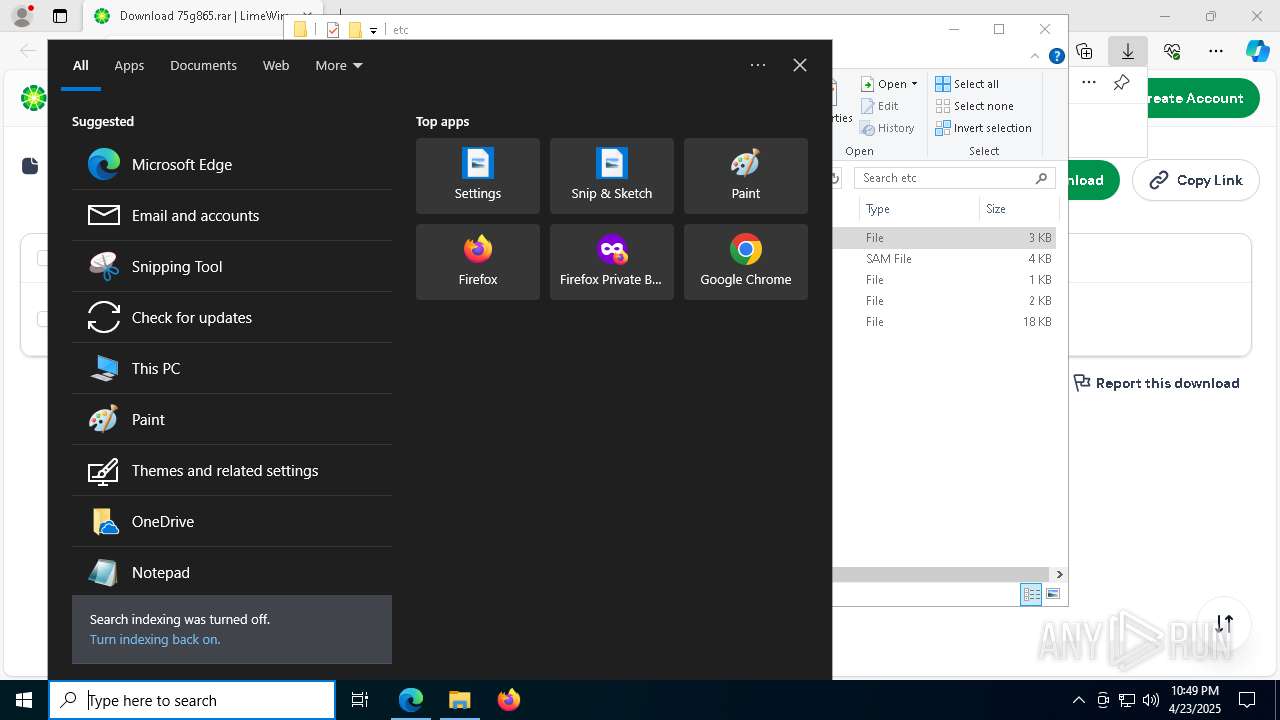1280x720 pixels.
Task: Open Explorer ribbon Help icon
Action: (x=1056, y=56)
